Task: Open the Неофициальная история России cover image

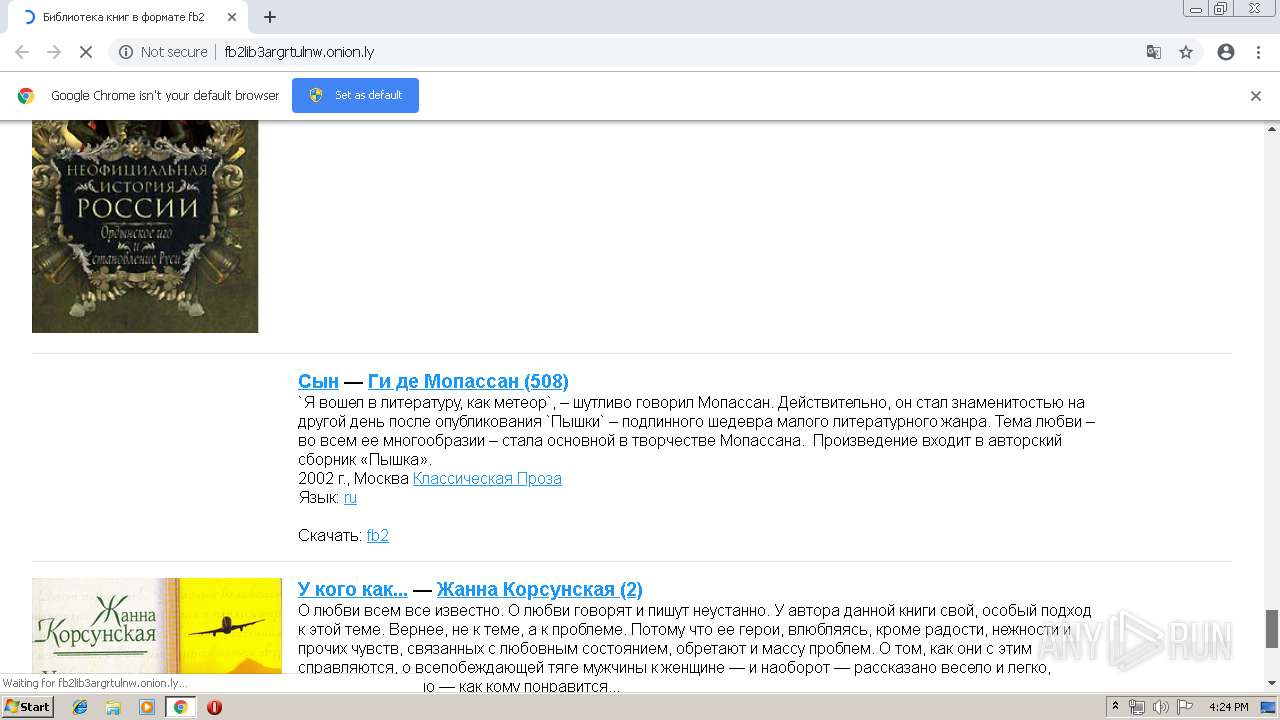Action: coord(145,226)
